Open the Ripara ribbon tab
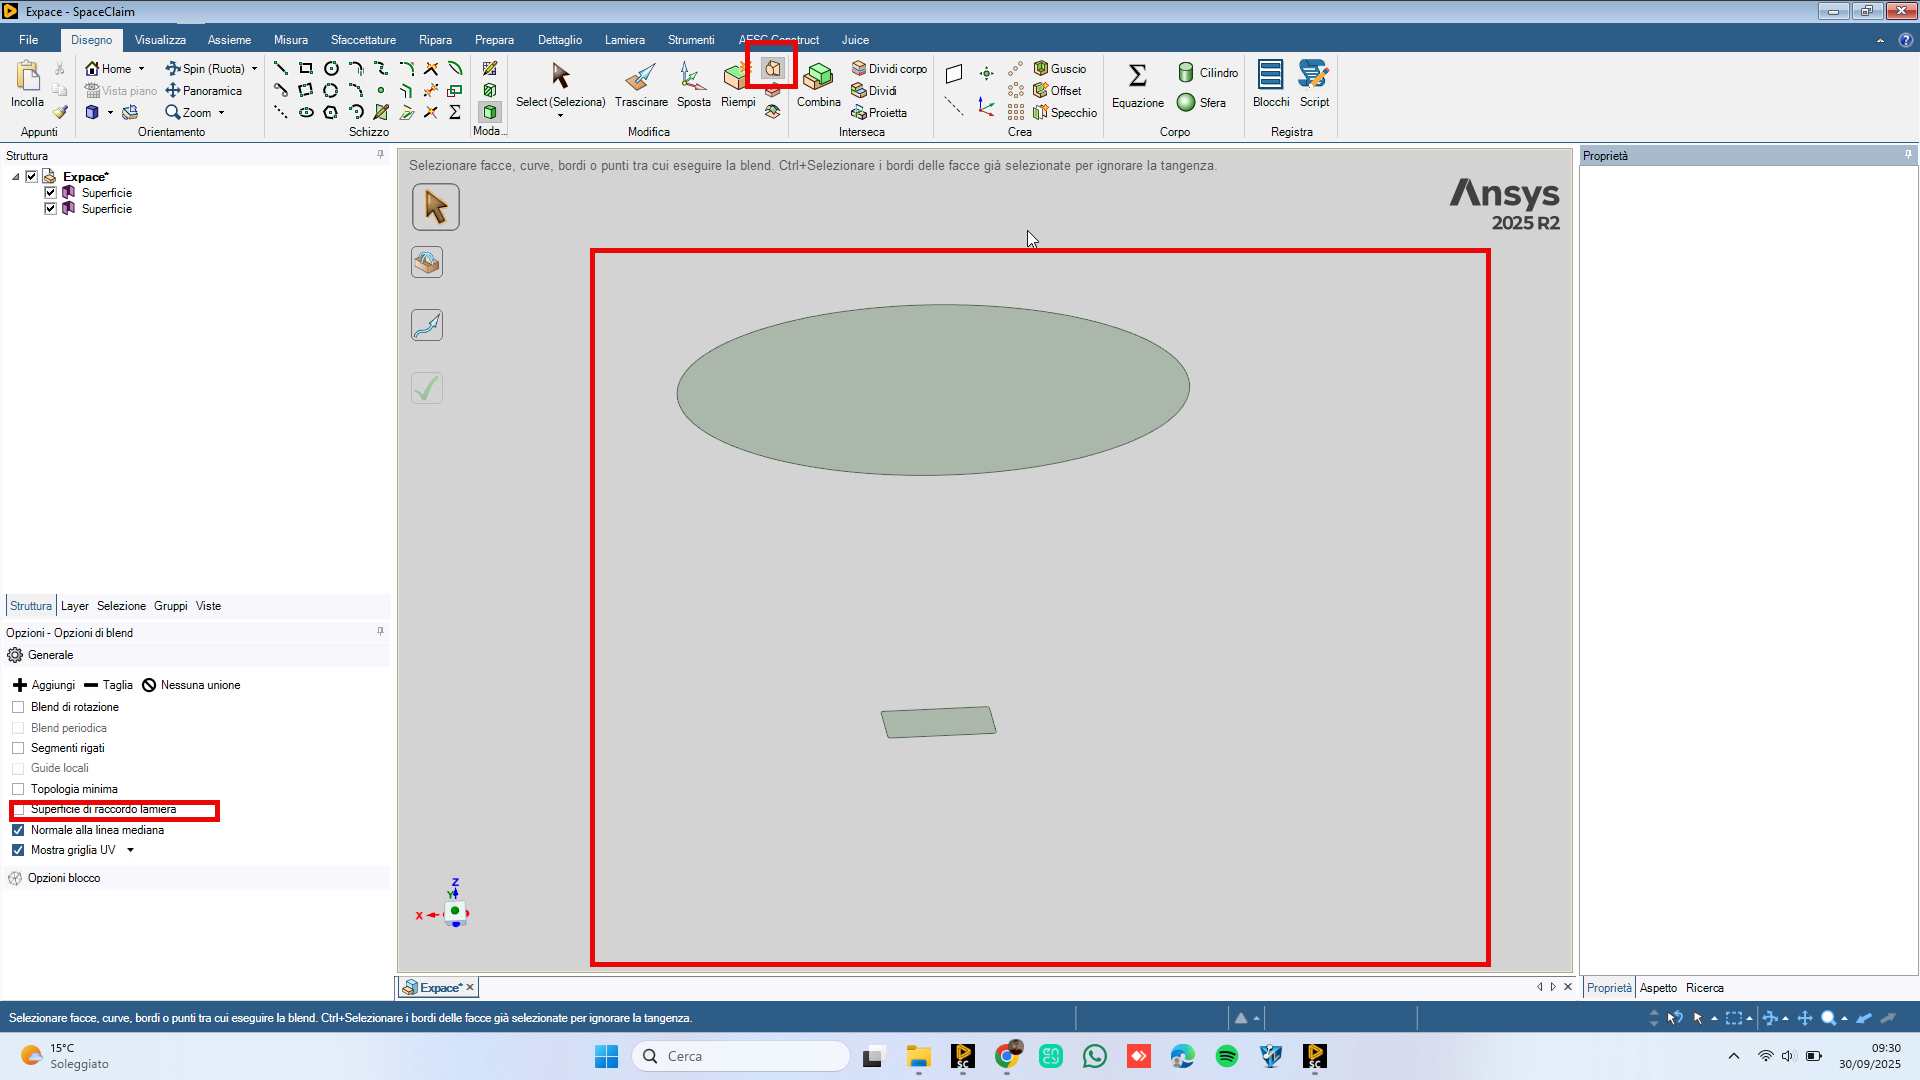This screenshot has width=1920, height=1080. tap(435, 40)
